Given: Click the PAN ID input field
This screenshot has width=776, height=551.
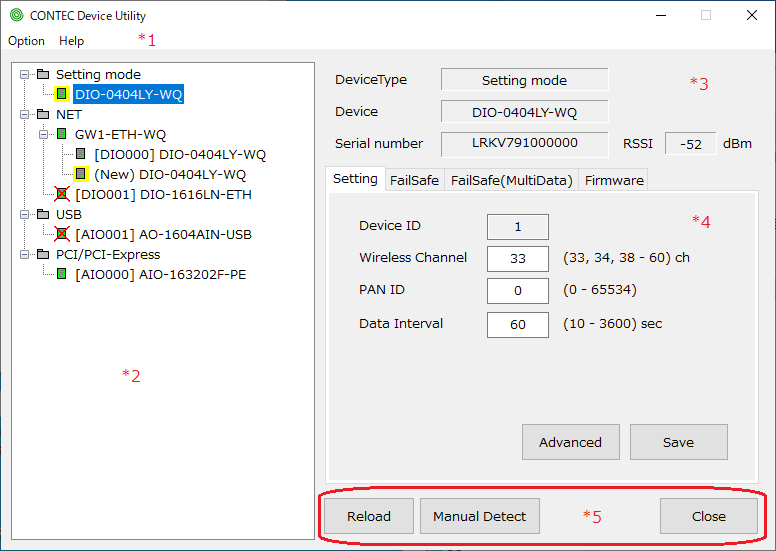Looking at the screenshot, I should click(x=518, y=291).
